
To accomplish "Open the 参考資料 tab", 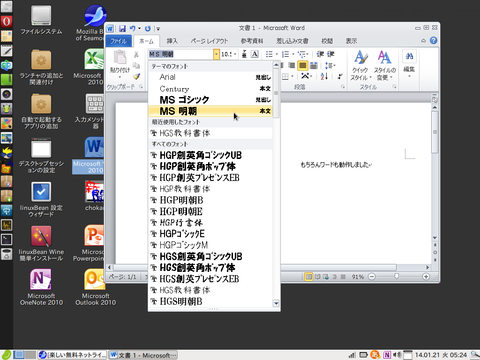I will (252, 41).
